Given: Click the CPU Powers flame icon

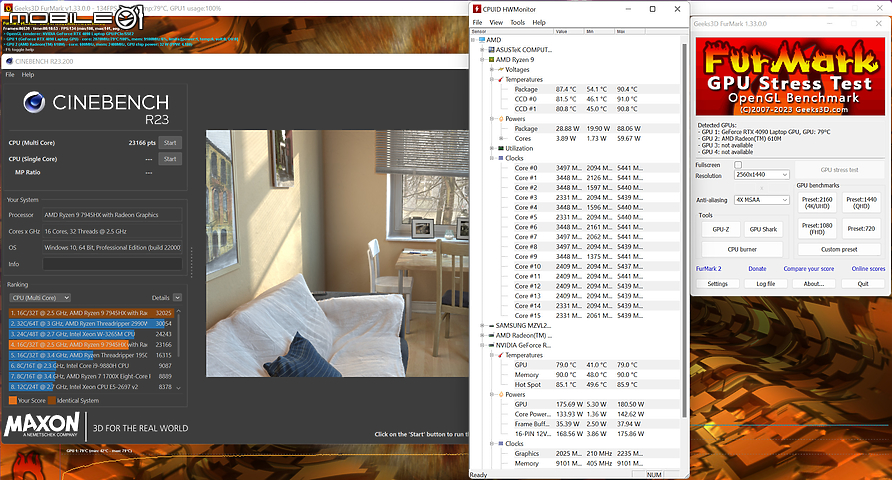Looking at the screenshot, I should [x=501, y=119].
